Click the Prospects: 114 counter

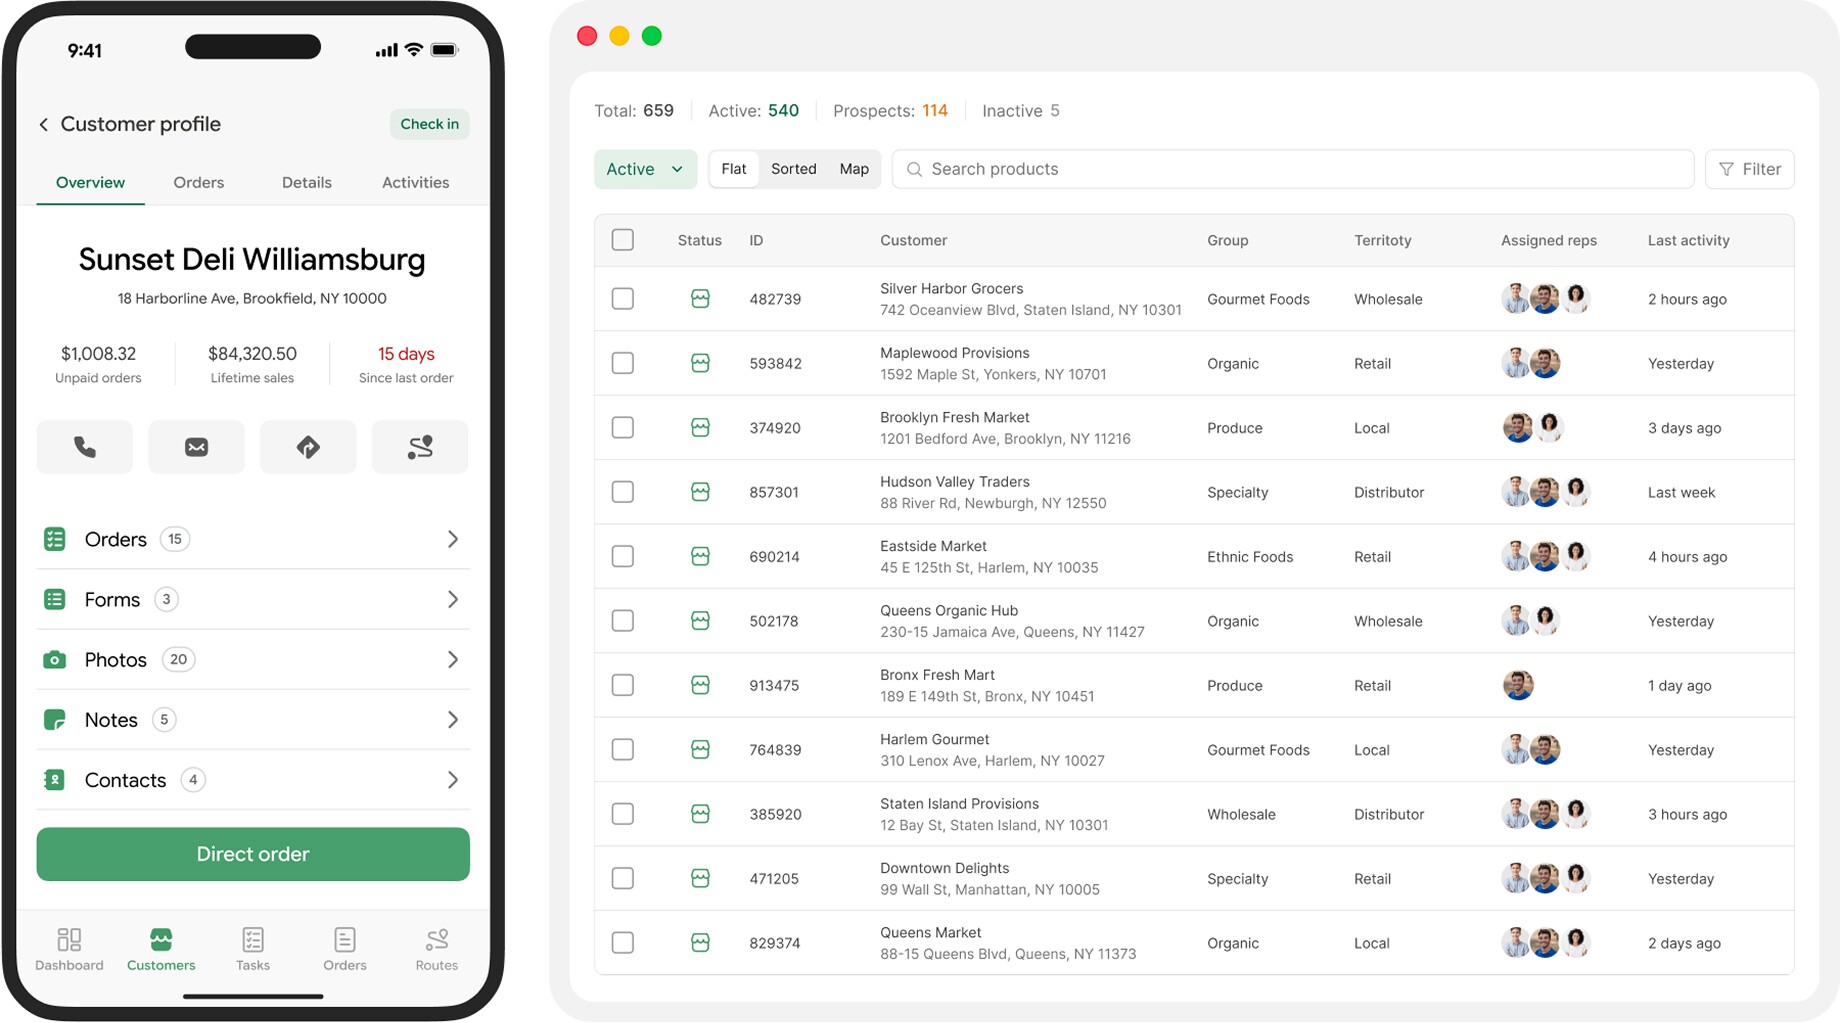pyautogui.click(x=890, y=111)
